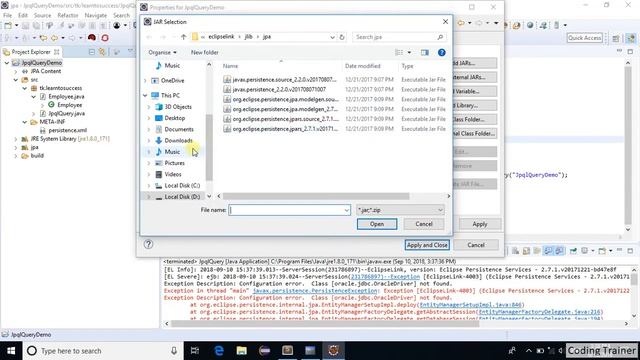This screenshot has width=640, height=360.
Task: Open OneDrive in navigation pane
Action: click(x=172, y=80)
